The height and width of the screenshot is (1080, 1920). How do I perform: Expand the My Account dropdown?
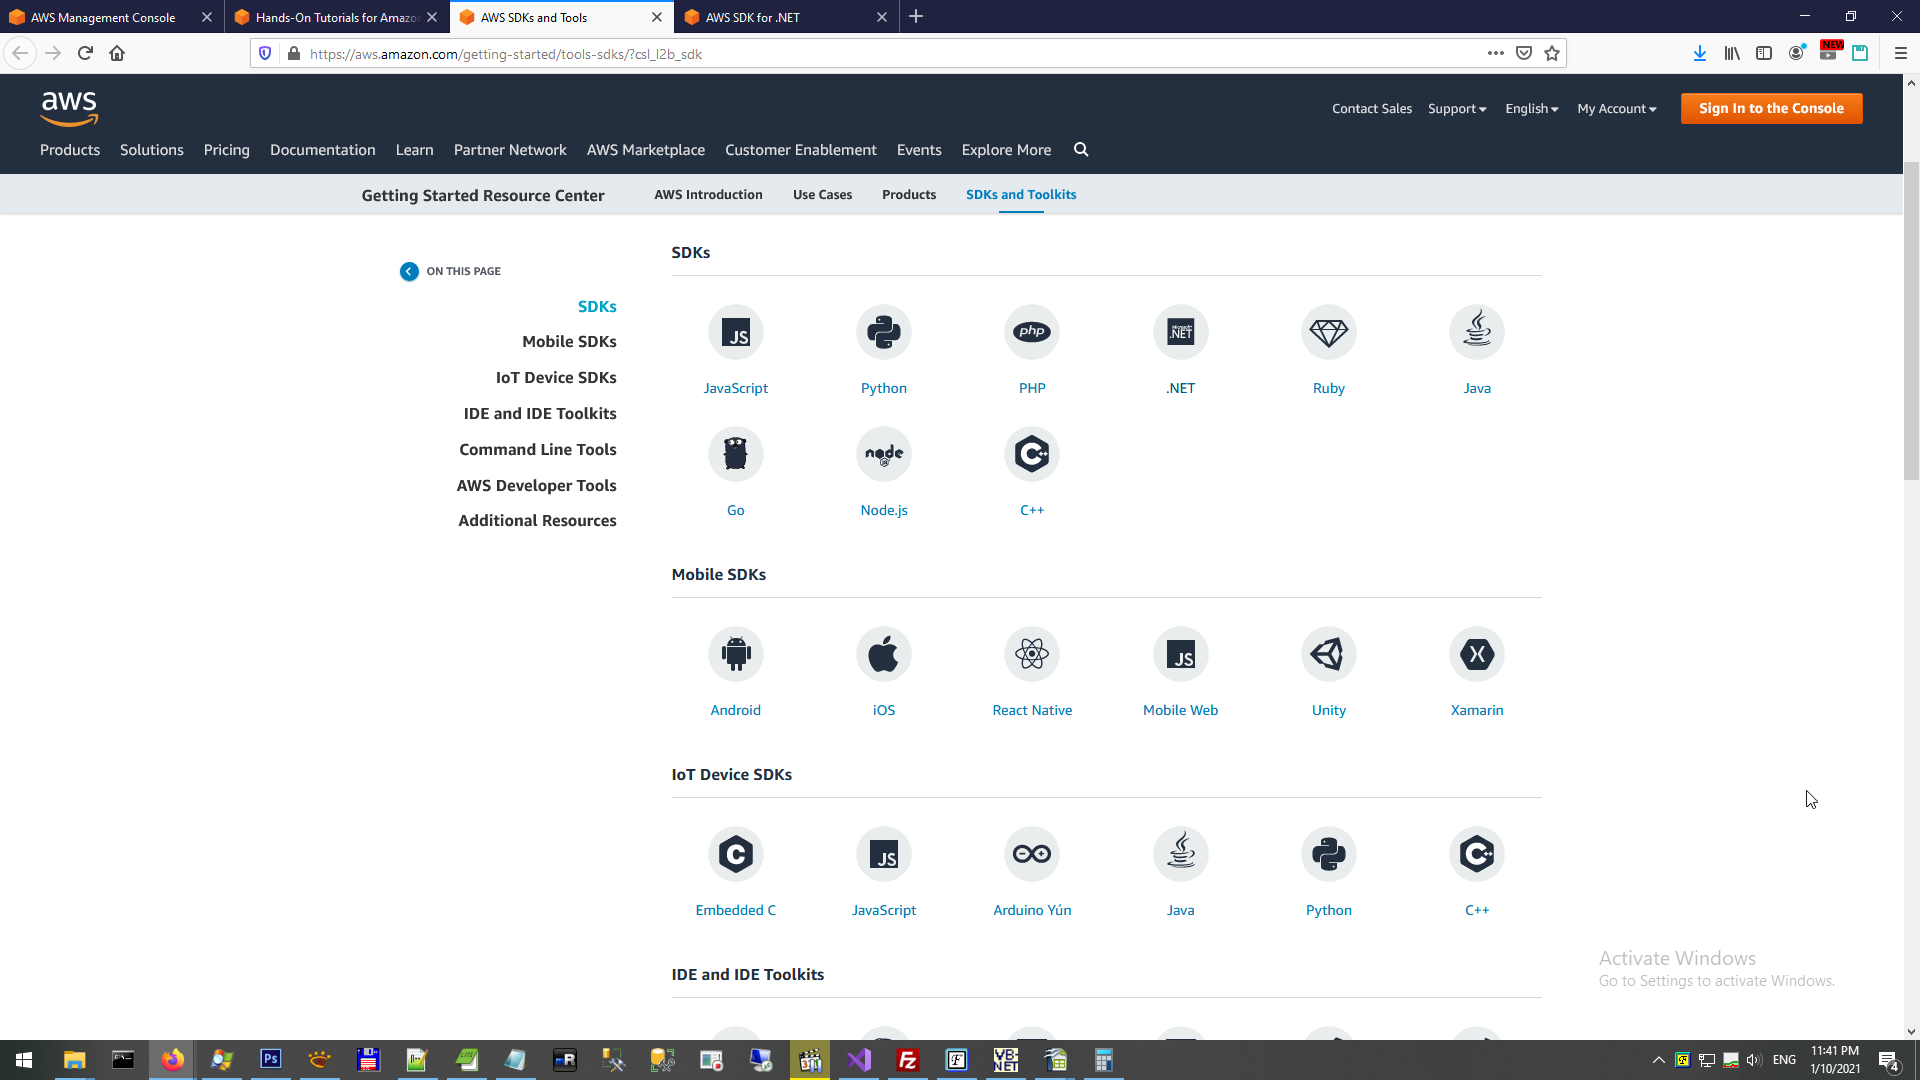coord(1616,109)
